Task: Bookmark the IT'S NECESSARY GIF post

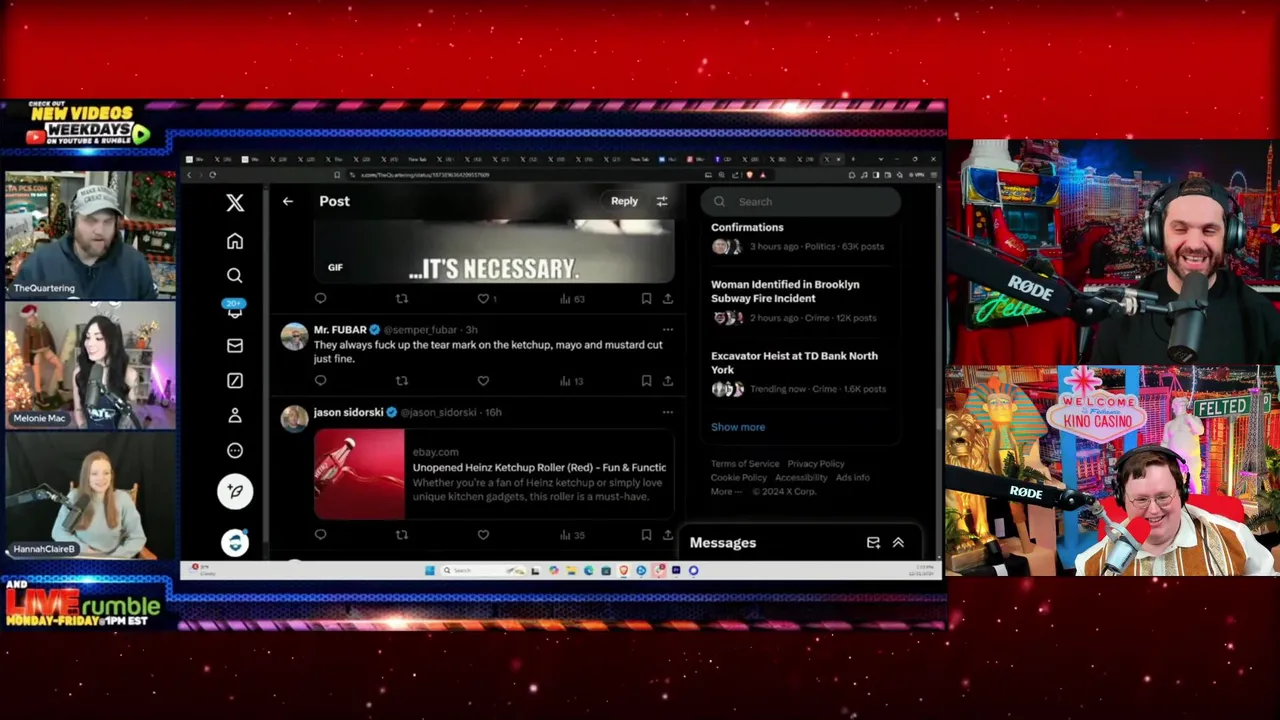Action: click(x=646, y=298)
